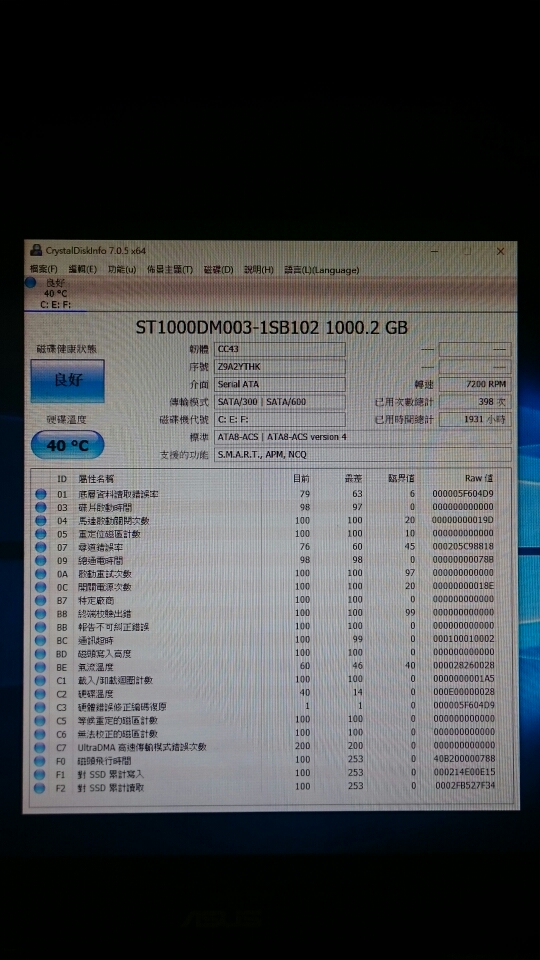Click the blue indicator in row B7
540x960 pixels.
click(x=41, y=600)
